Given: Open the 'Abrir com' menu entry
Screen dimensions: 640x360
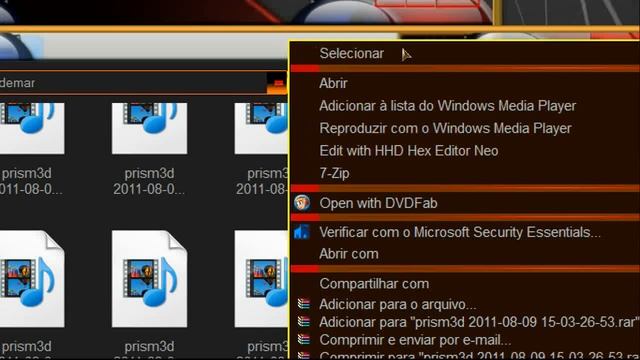Looking at the screenshot, I should click(x=349, y=254).
